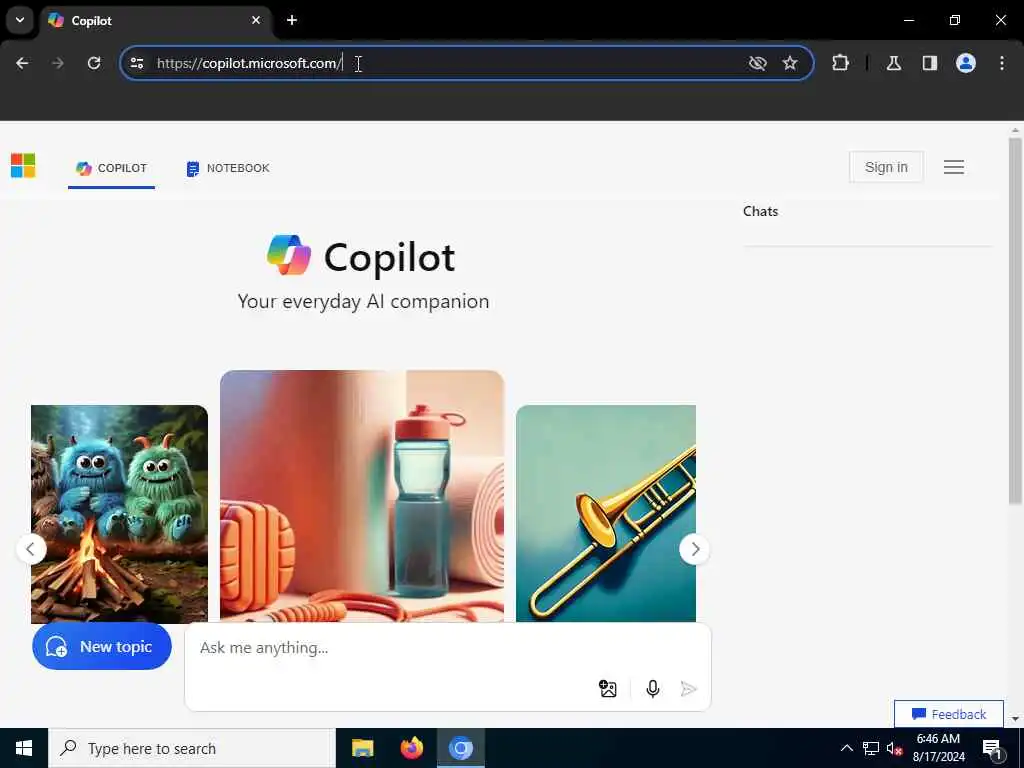Click the third-party cookies eye icon
Screen dimensions: 1024x768
(758, 63)
